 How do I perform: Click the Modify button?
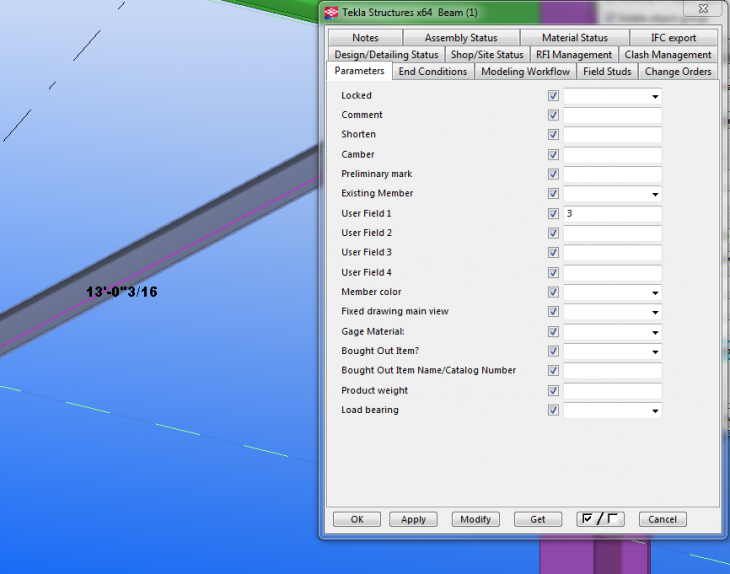(475, 520)
